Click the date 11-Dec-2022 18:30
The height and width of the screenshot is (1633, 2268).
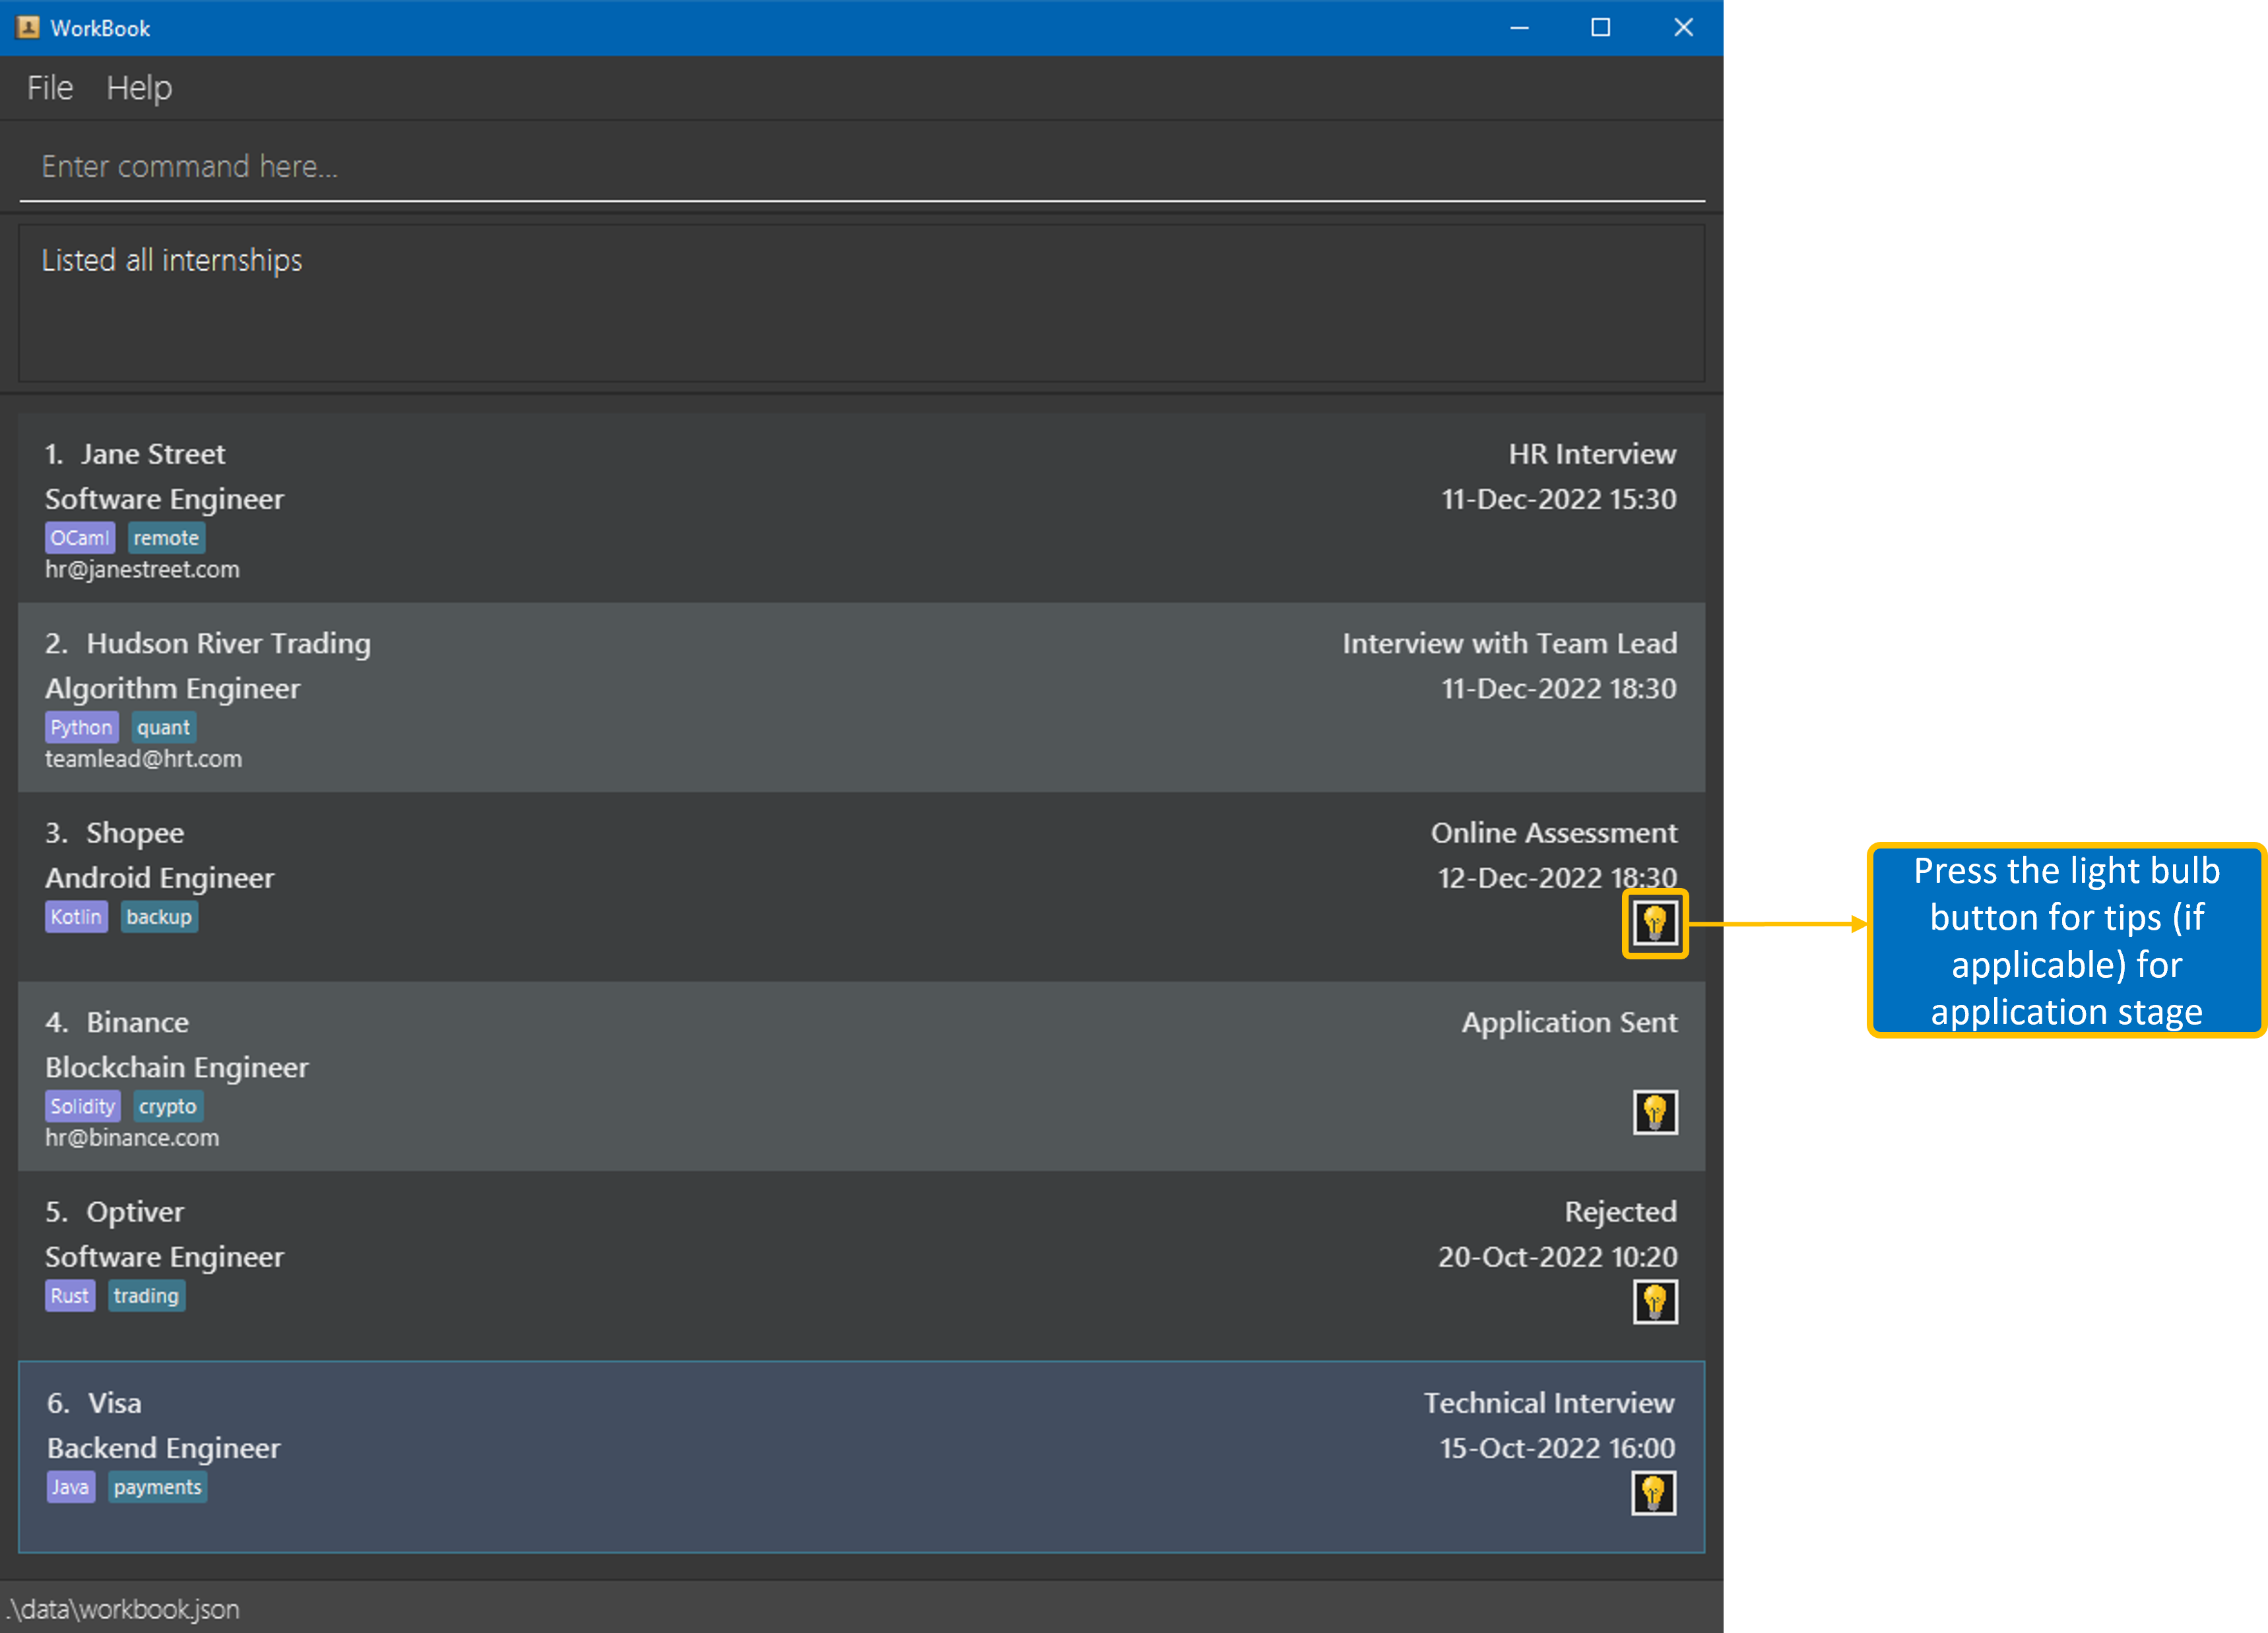click(1558, 688)
